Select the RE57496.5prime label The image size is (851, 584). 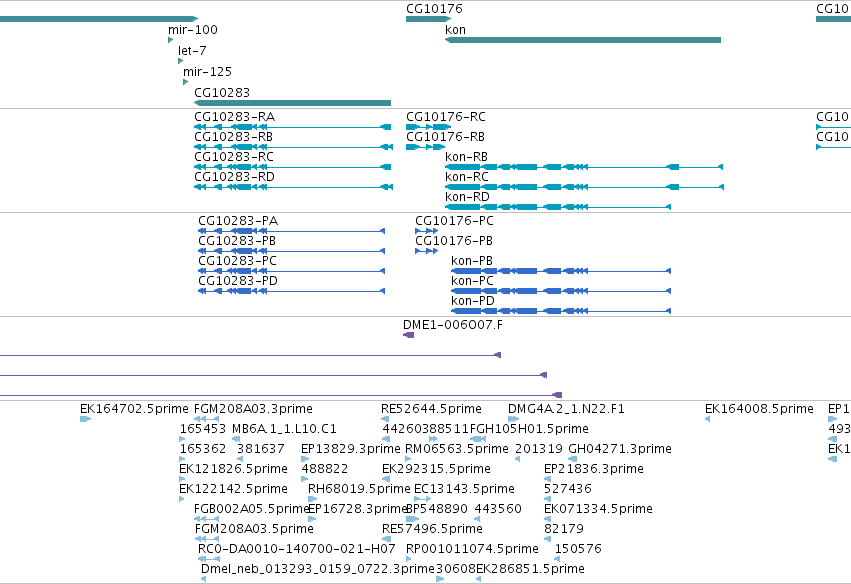coord(432,529)
